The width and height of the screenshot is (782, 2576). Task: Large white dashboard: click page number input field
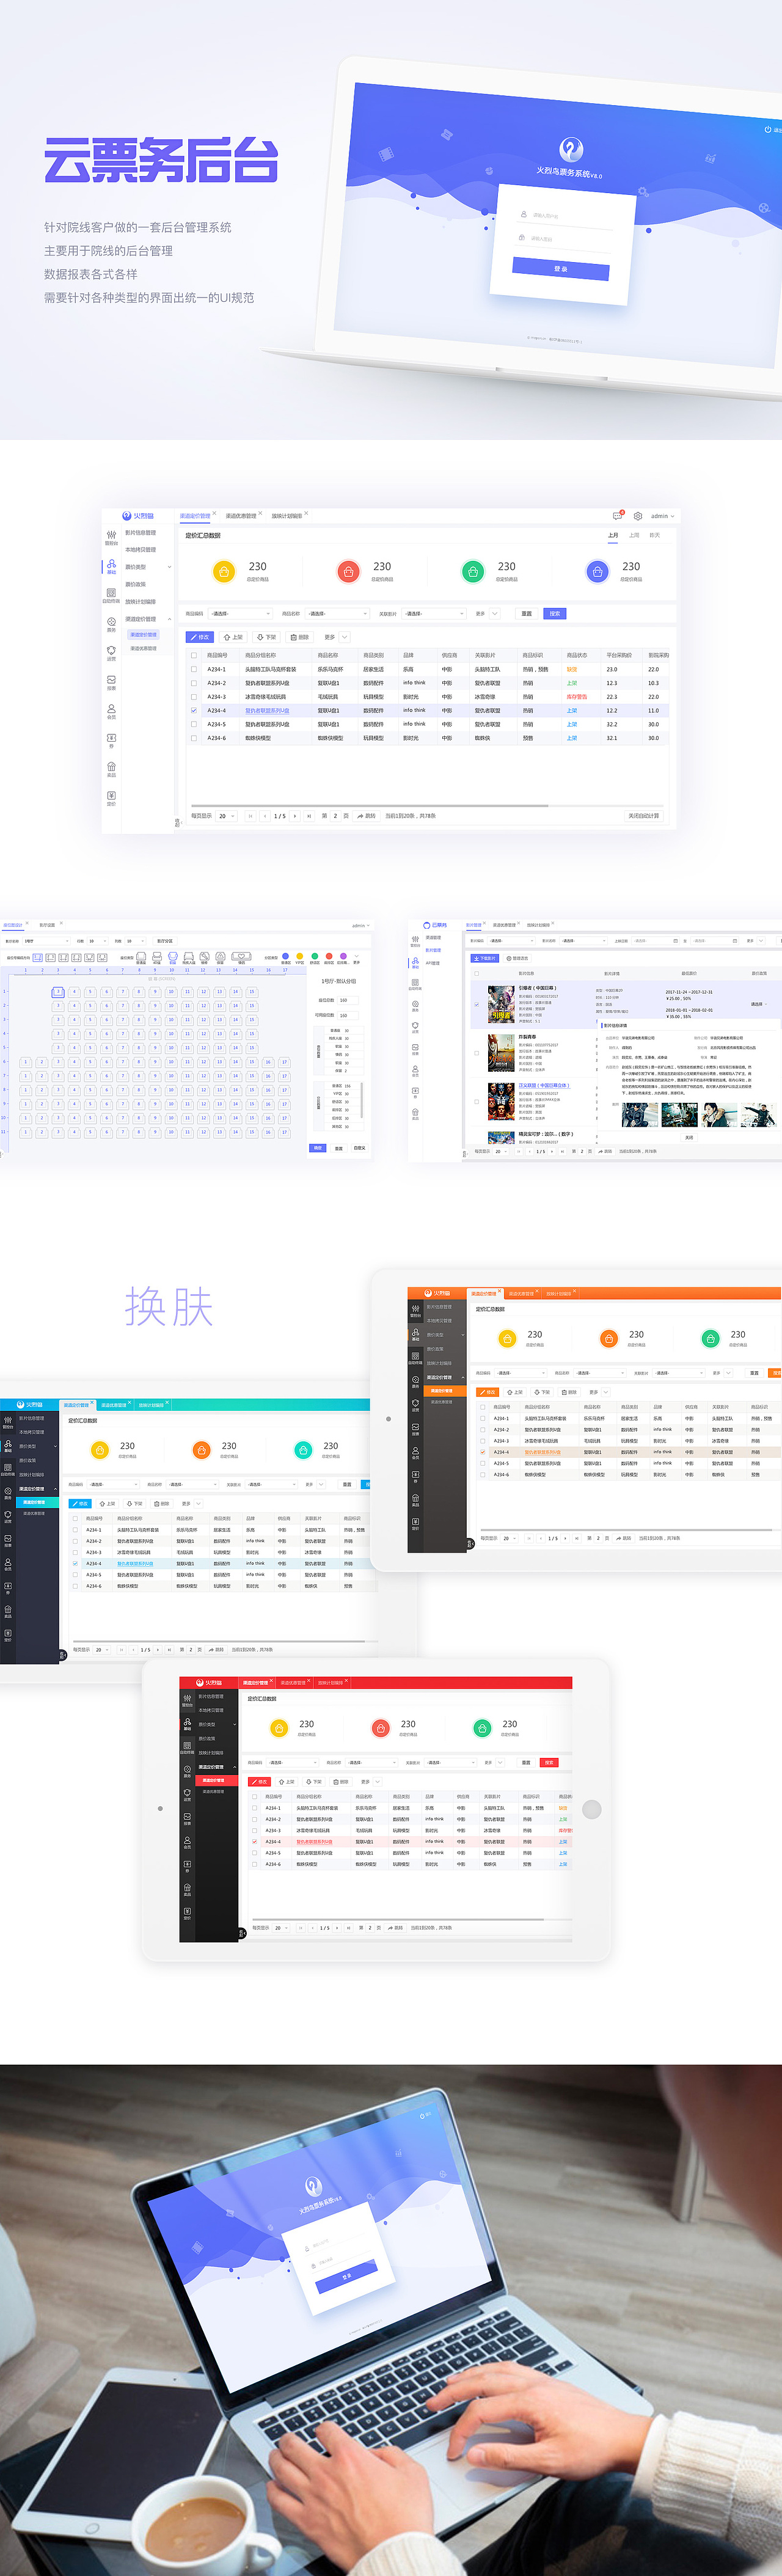click(x=337, y=816)
